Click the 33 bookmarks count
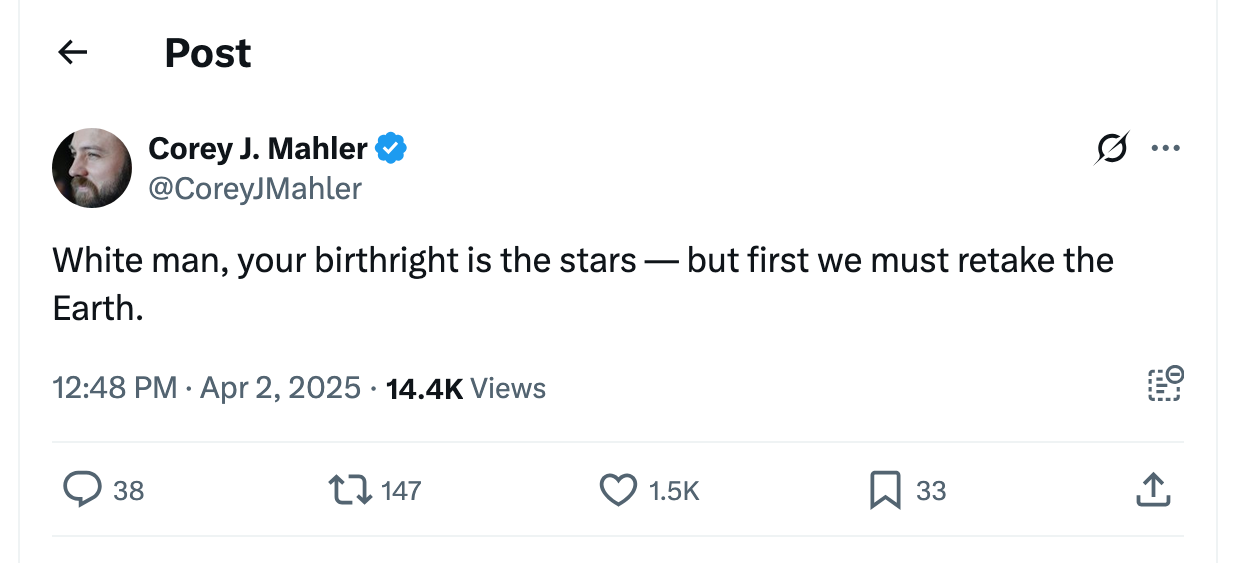 pos(931,491)
